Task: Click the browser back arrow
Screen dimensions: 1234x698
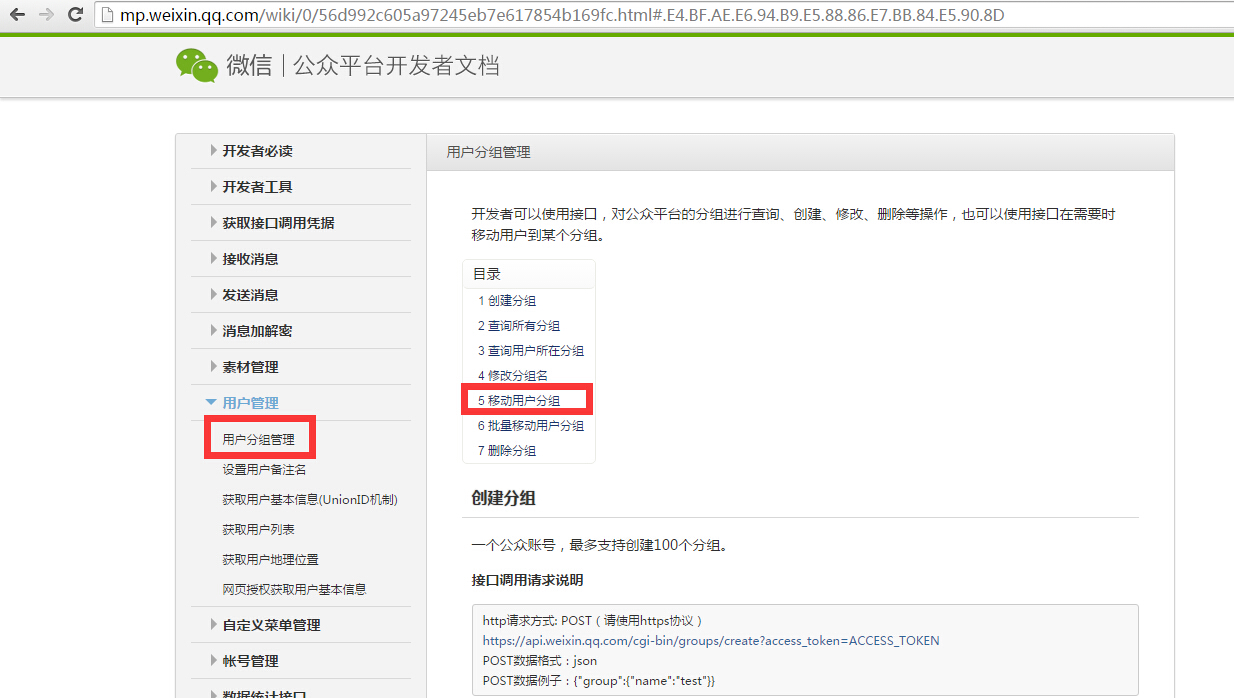Action: pos(17,15)
